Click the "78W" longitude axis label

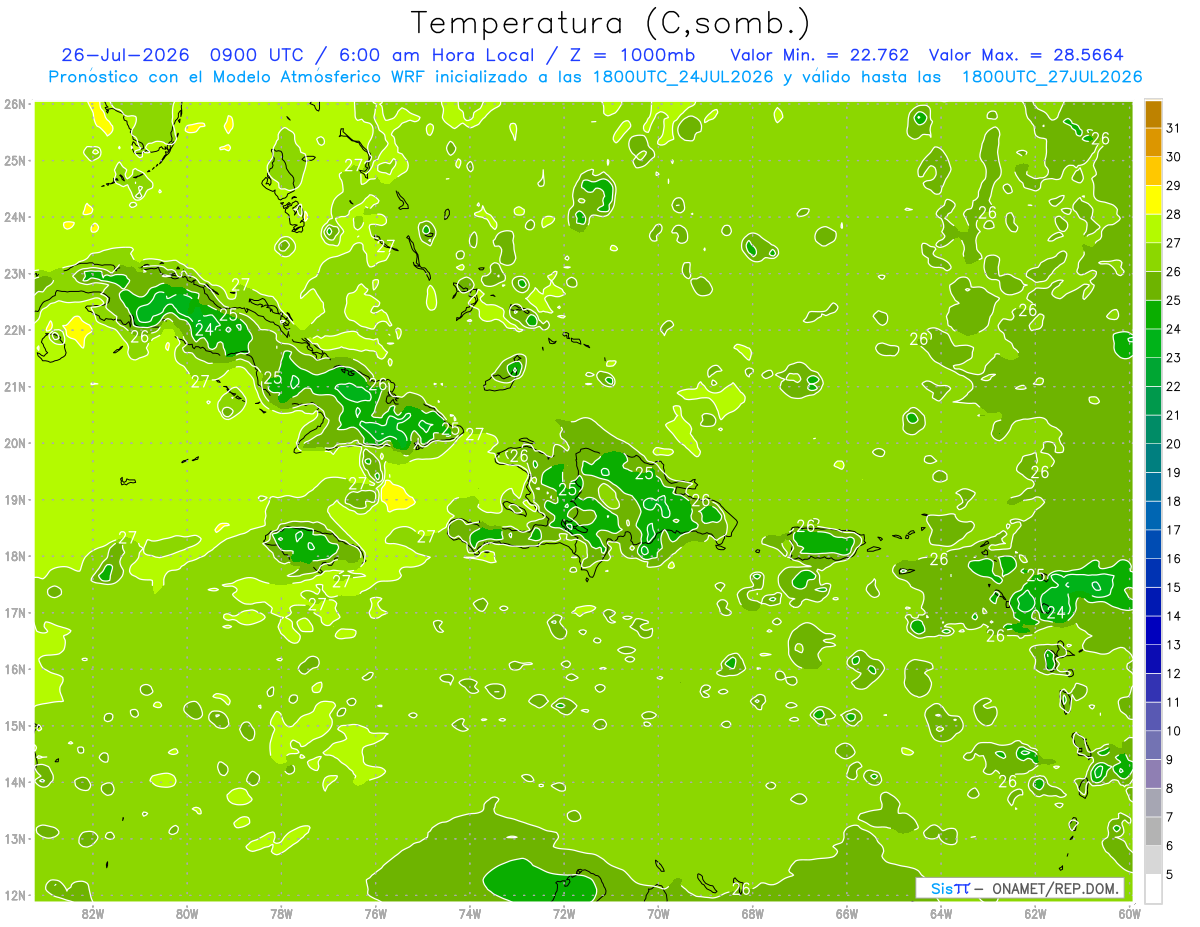(x=281, y=913)
